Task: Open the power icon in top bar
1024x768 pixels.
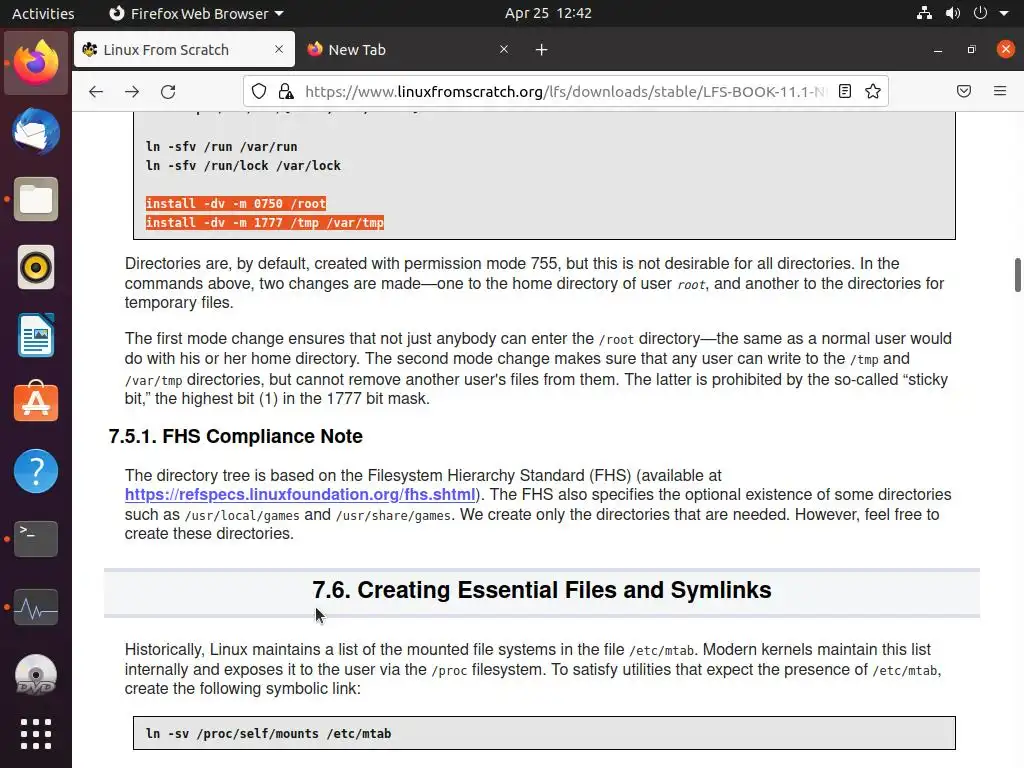Action: (x=980, y=13)
